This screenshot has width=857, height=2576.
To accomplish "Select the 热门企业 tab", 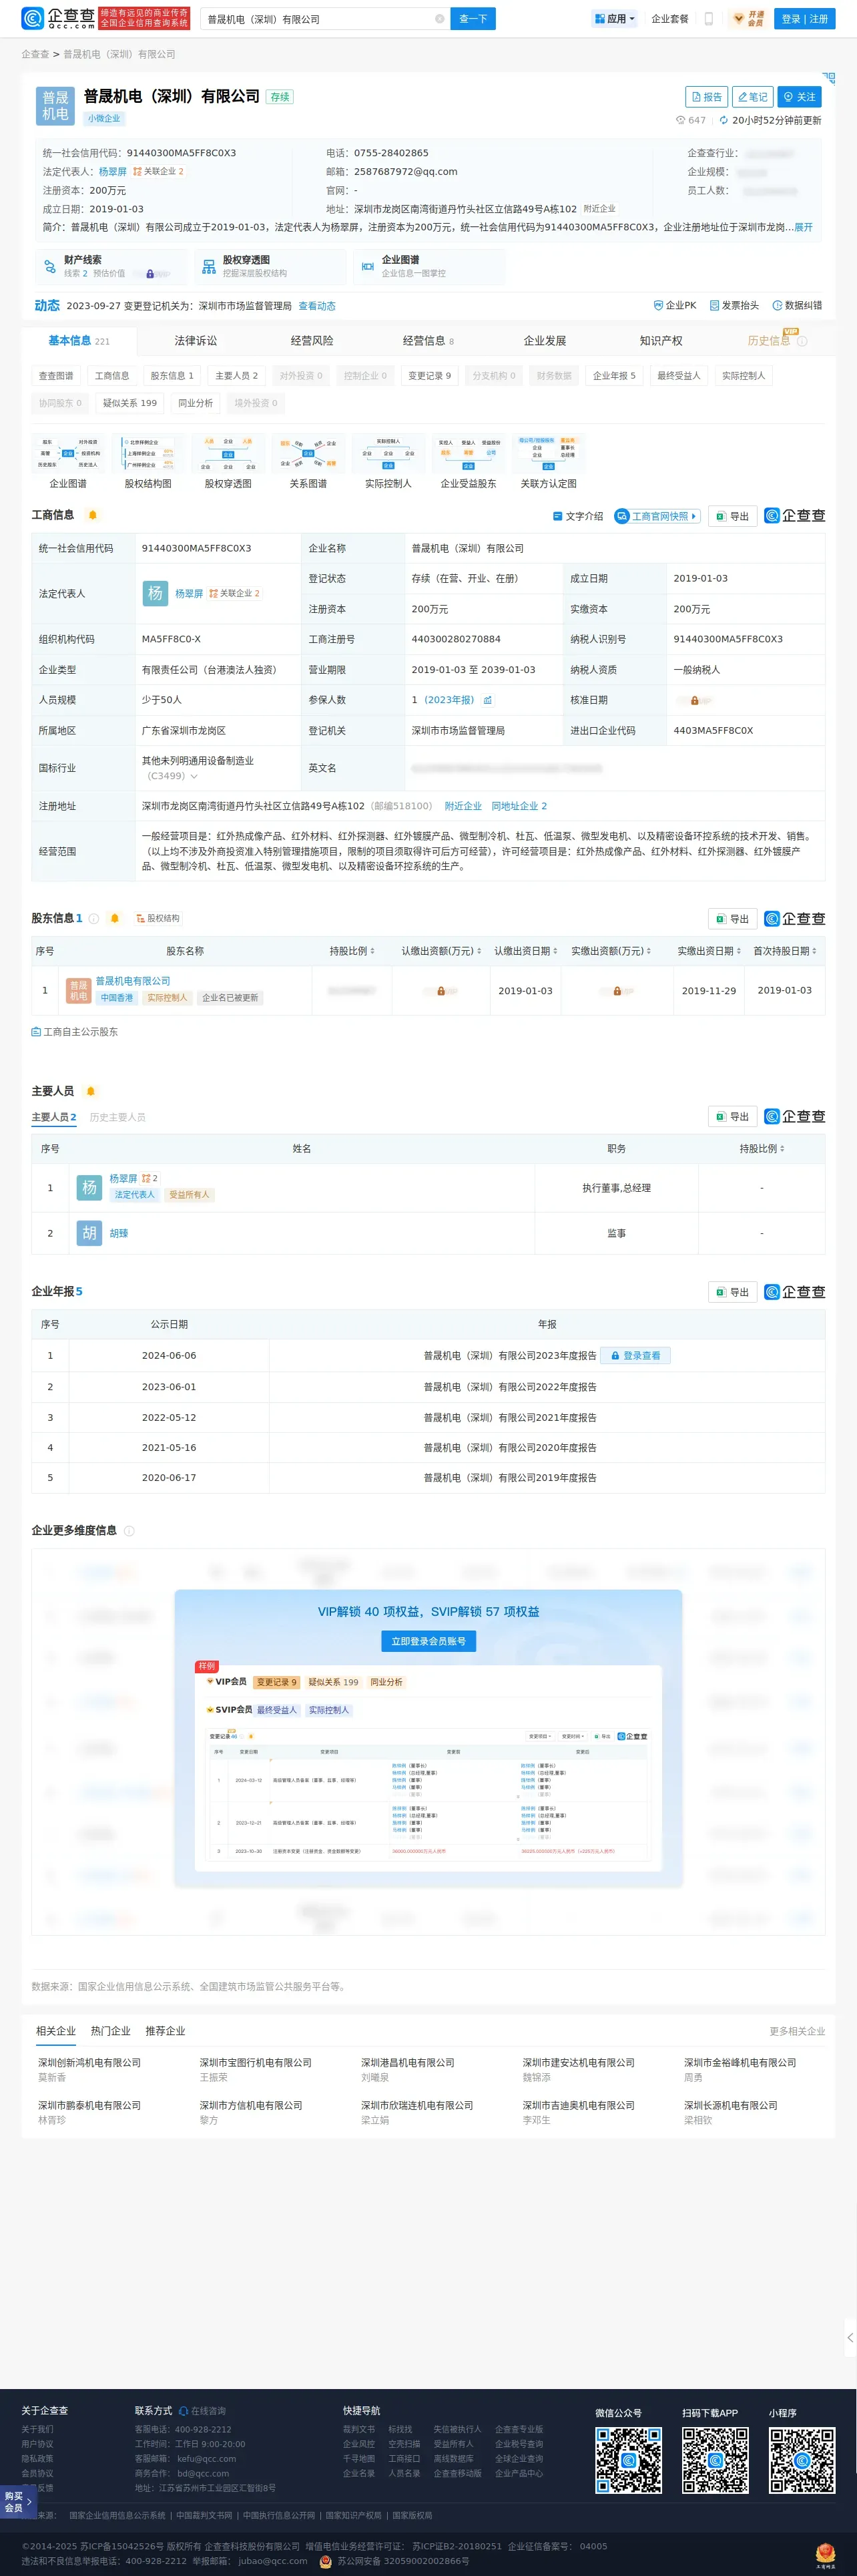I will point(111,2031).
